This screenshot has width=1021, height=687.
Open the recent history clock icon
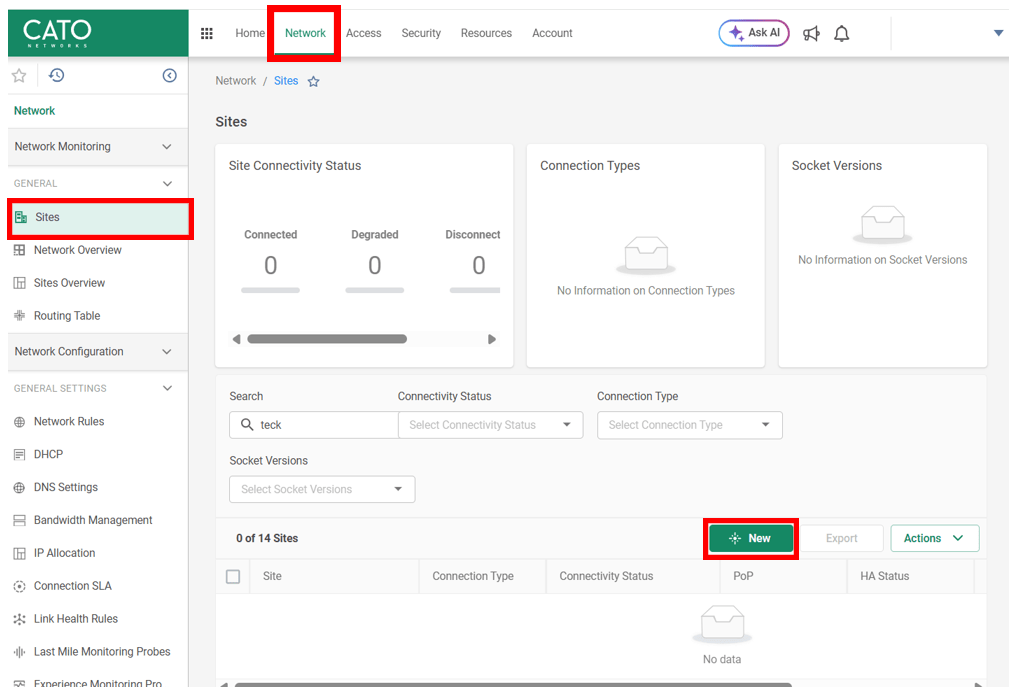(57, 76)
